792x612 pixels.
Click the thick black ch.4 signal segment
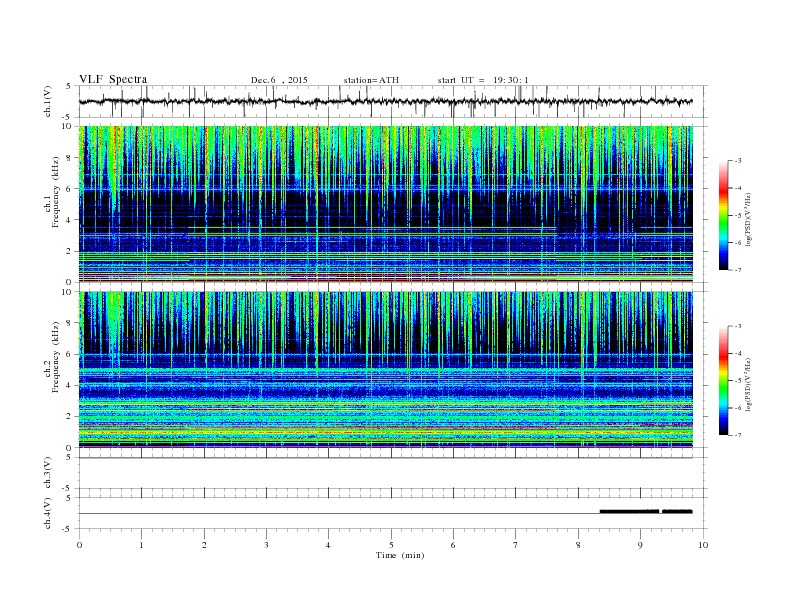(646, 512)
